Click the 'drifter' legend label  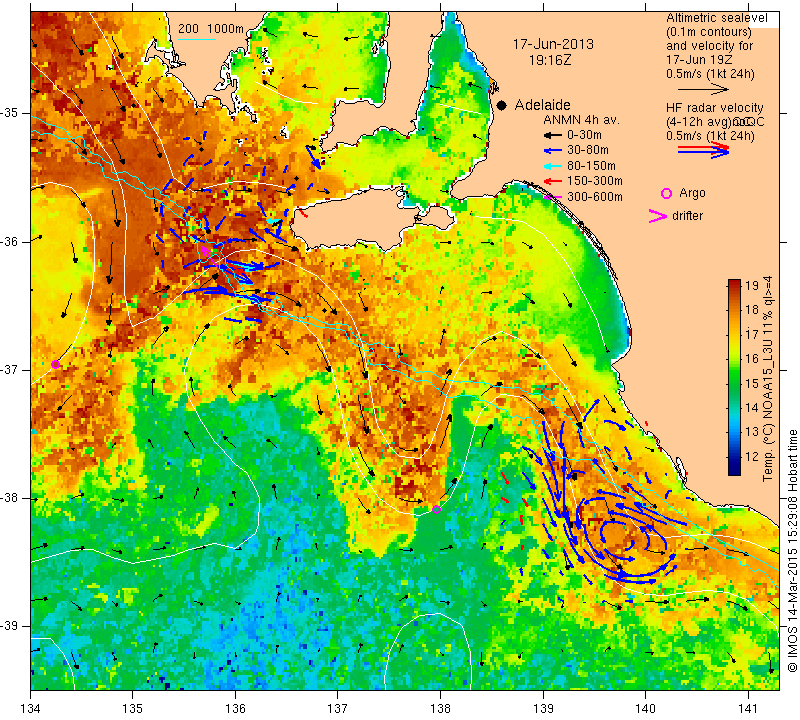[x=687, y=216]
